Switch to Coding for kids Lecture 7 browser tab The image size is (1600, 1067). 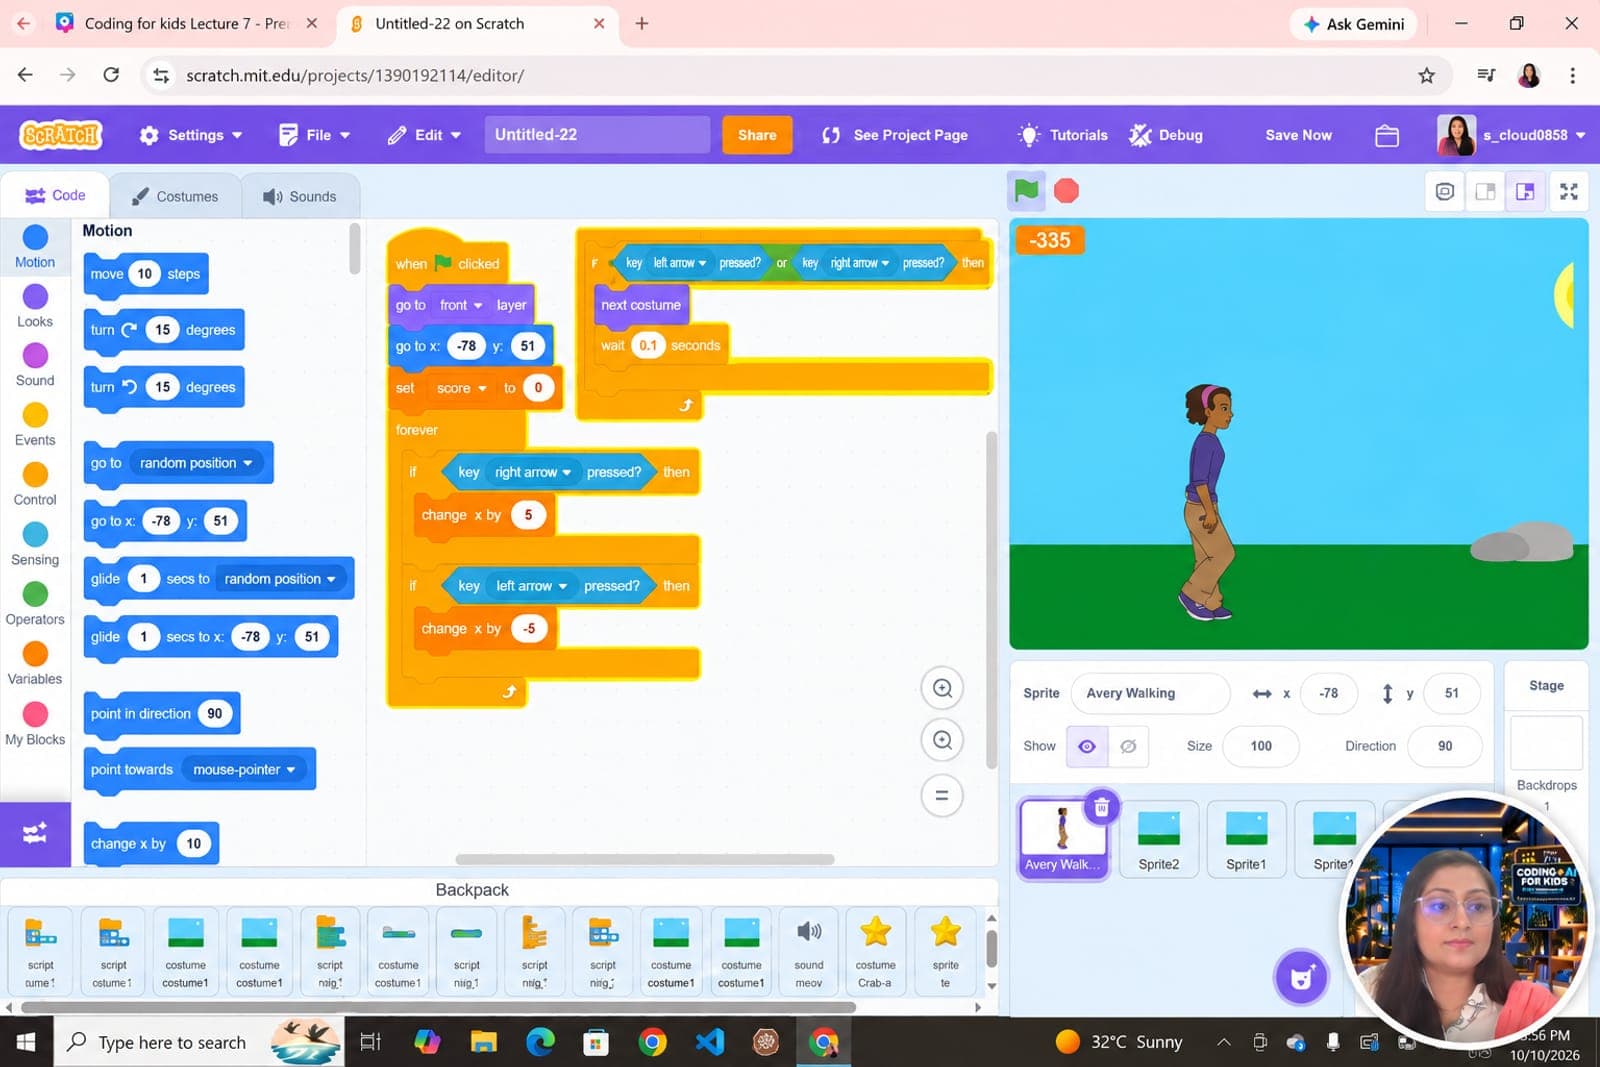point(185,23)
